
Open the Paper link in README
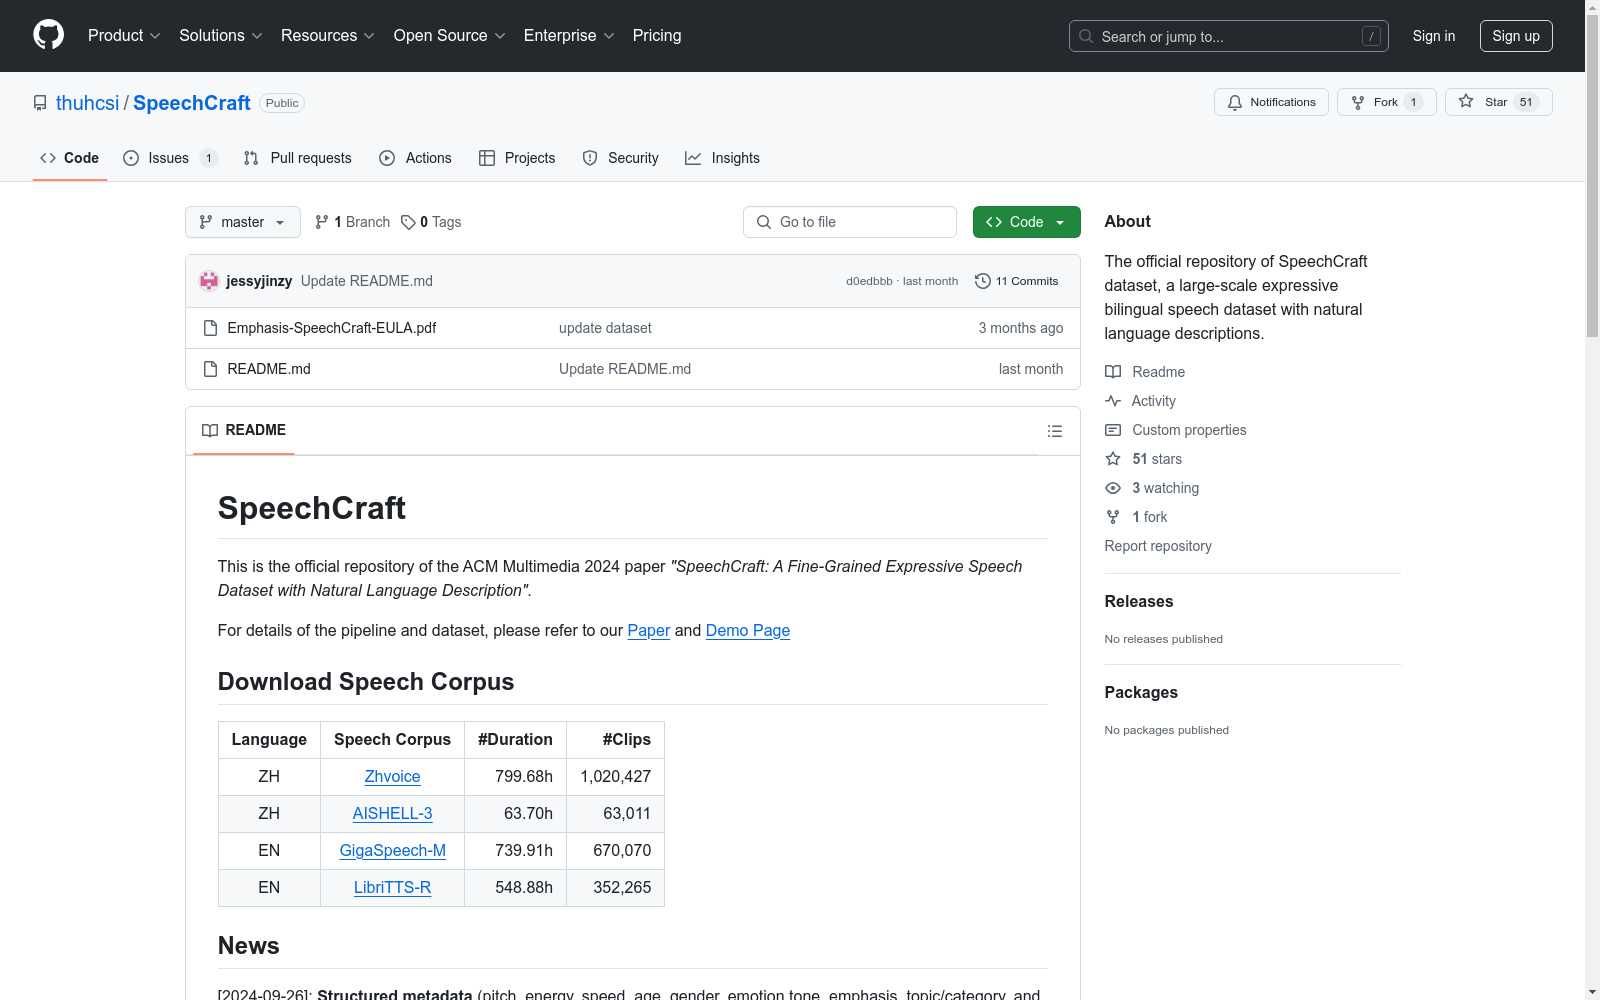click(649, 630)
